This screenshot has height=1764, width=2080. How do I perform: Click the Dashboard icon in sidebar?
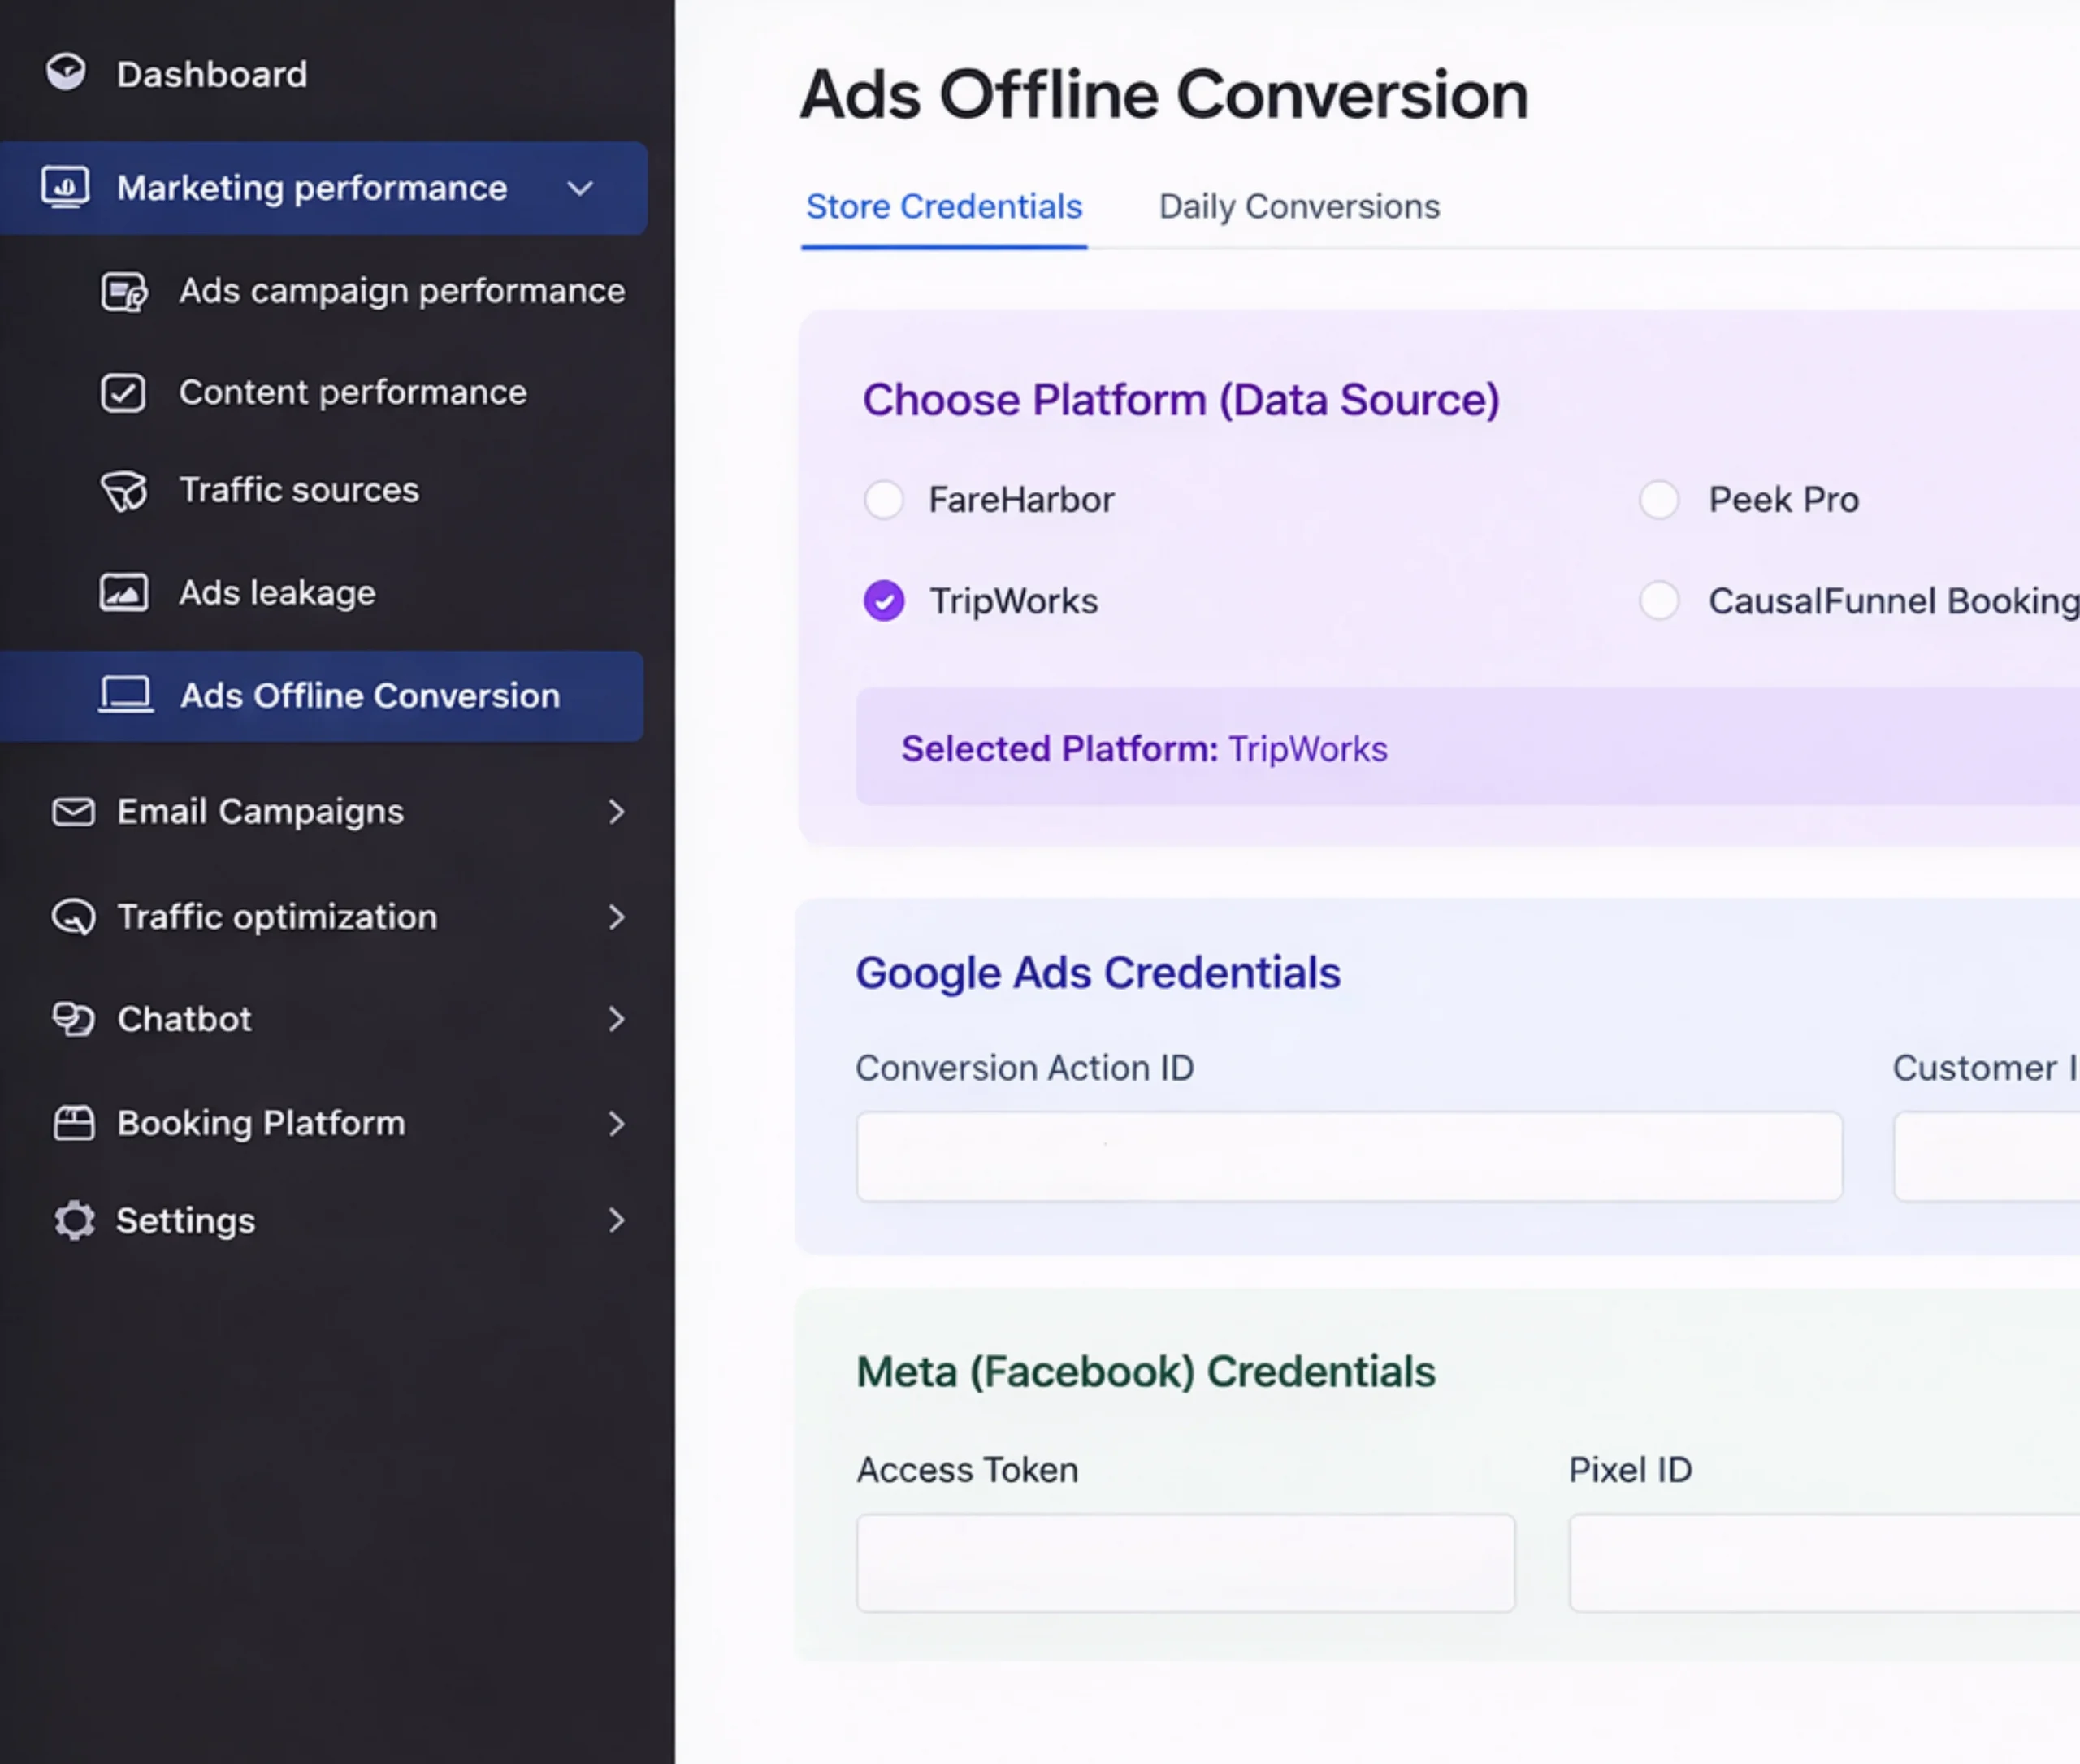click(x=66, y=73)
